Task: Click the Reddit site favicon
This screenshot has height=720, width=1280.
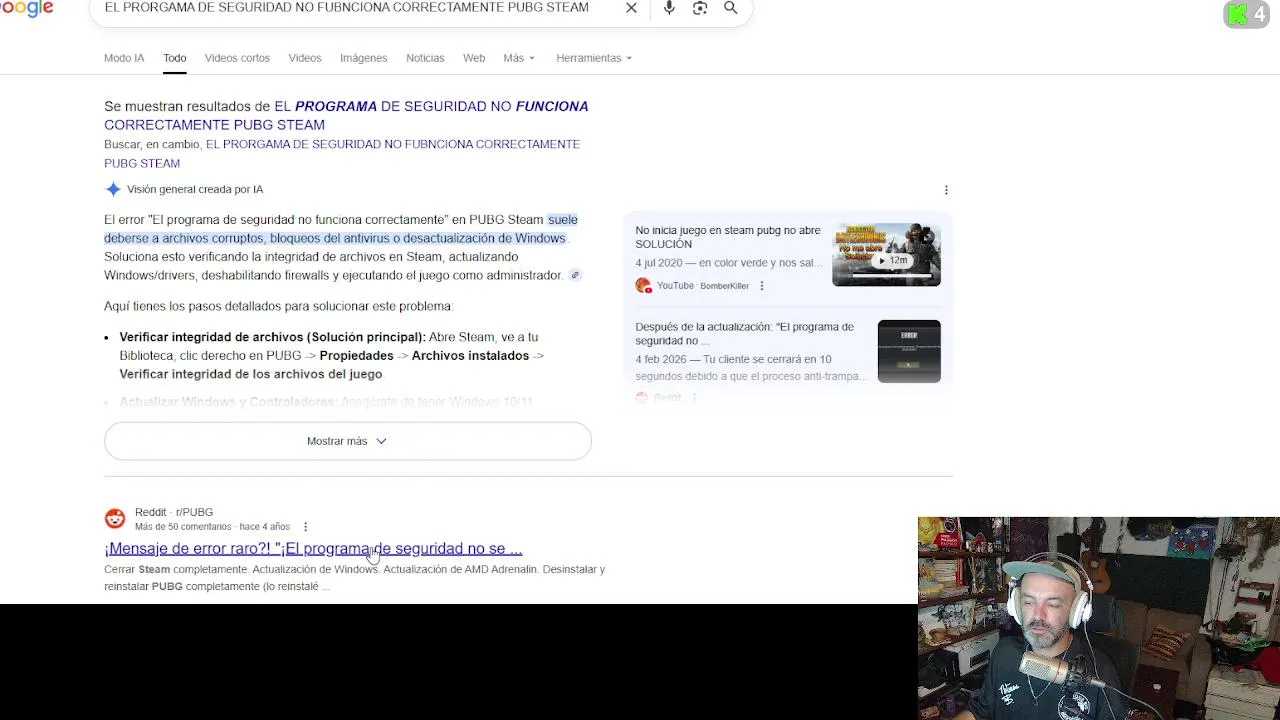Action: [115, 519]
